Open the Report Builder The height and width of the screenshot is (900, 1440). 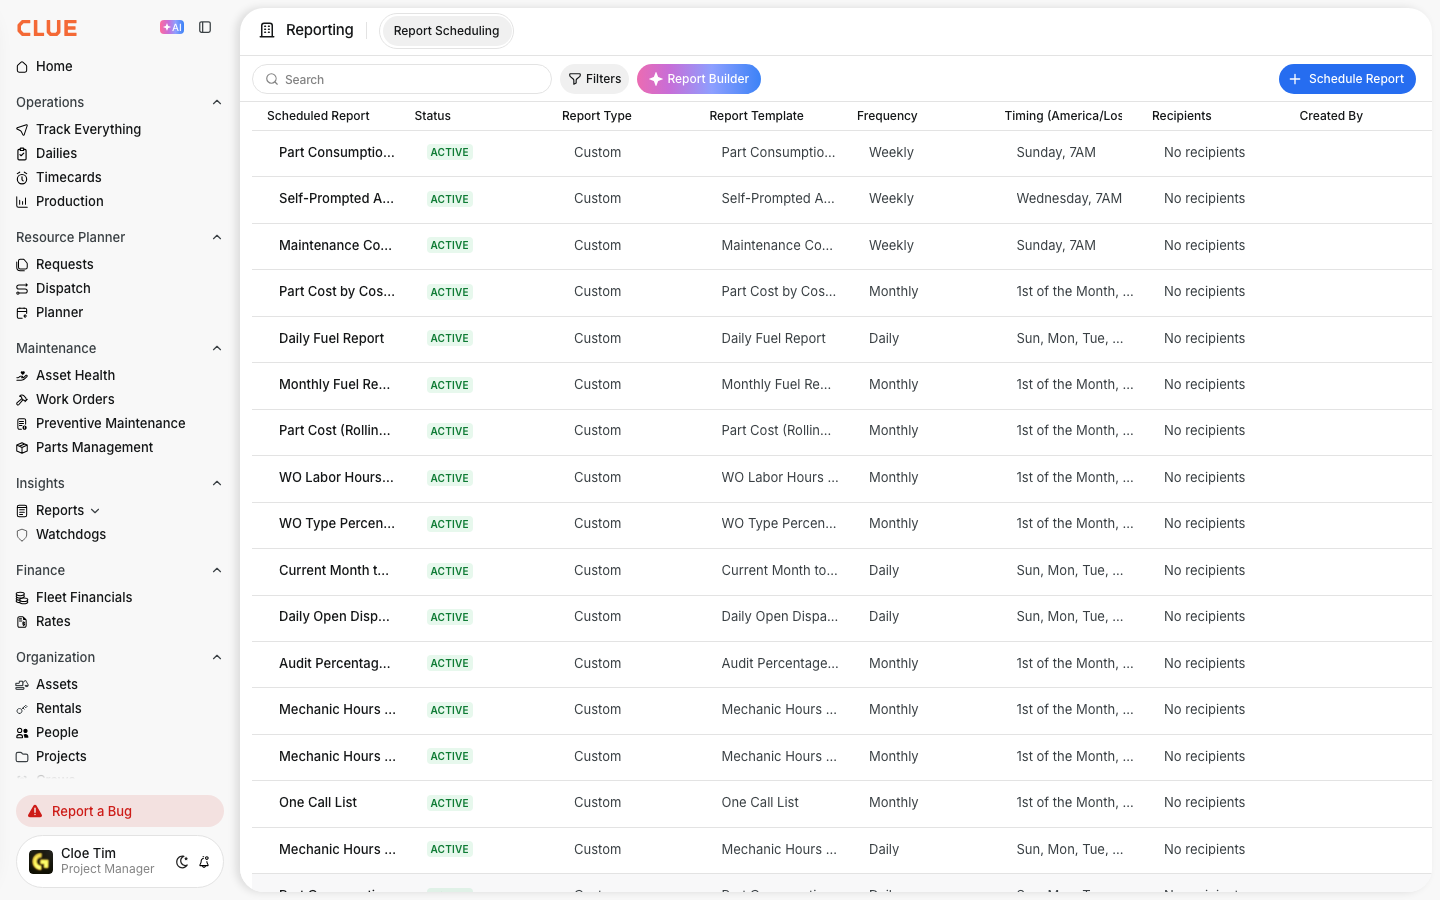pyautogui.click(x=699, y=79)
